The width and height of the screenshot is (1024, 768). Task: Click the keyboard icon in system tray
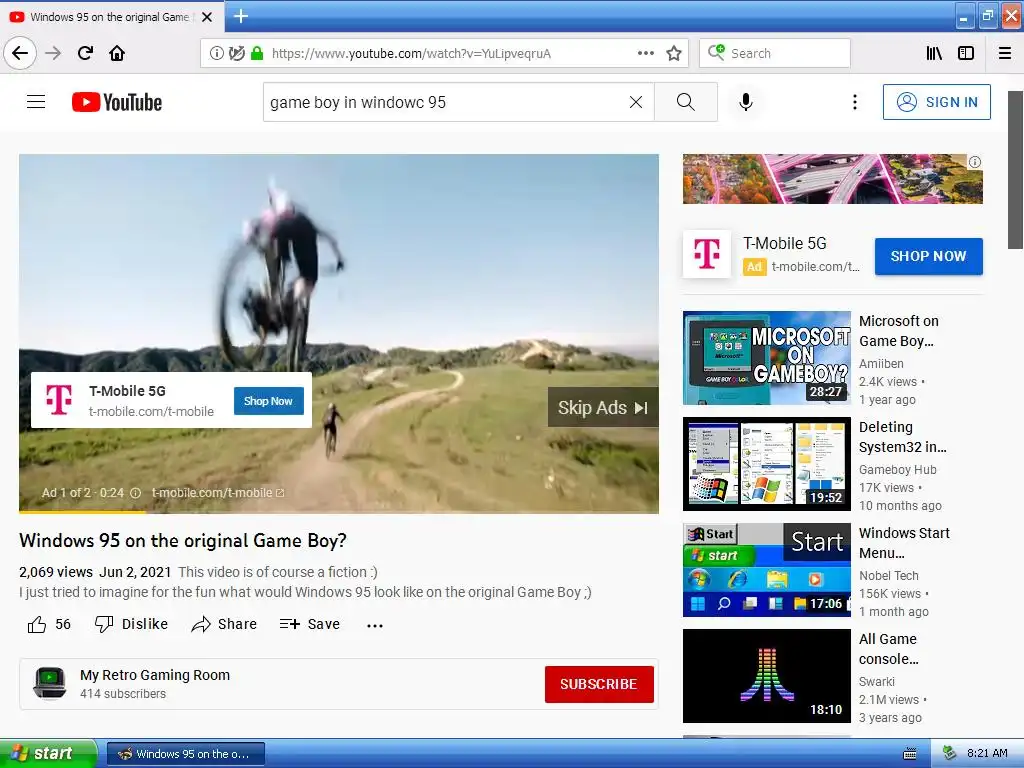coord(909,754)
